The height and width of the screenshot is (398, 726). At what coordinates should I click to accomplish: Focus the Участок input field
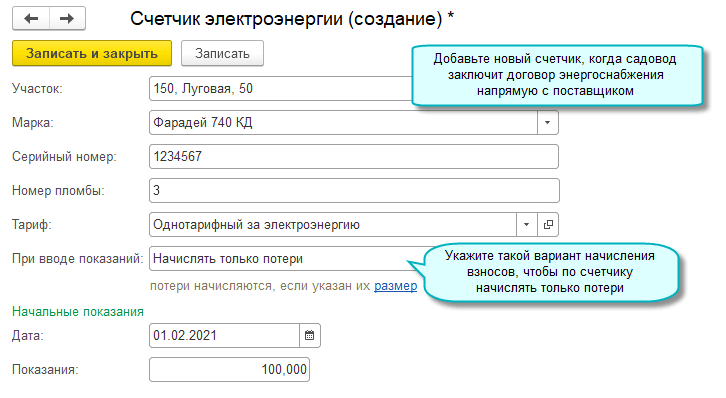[x=281, y=88]
